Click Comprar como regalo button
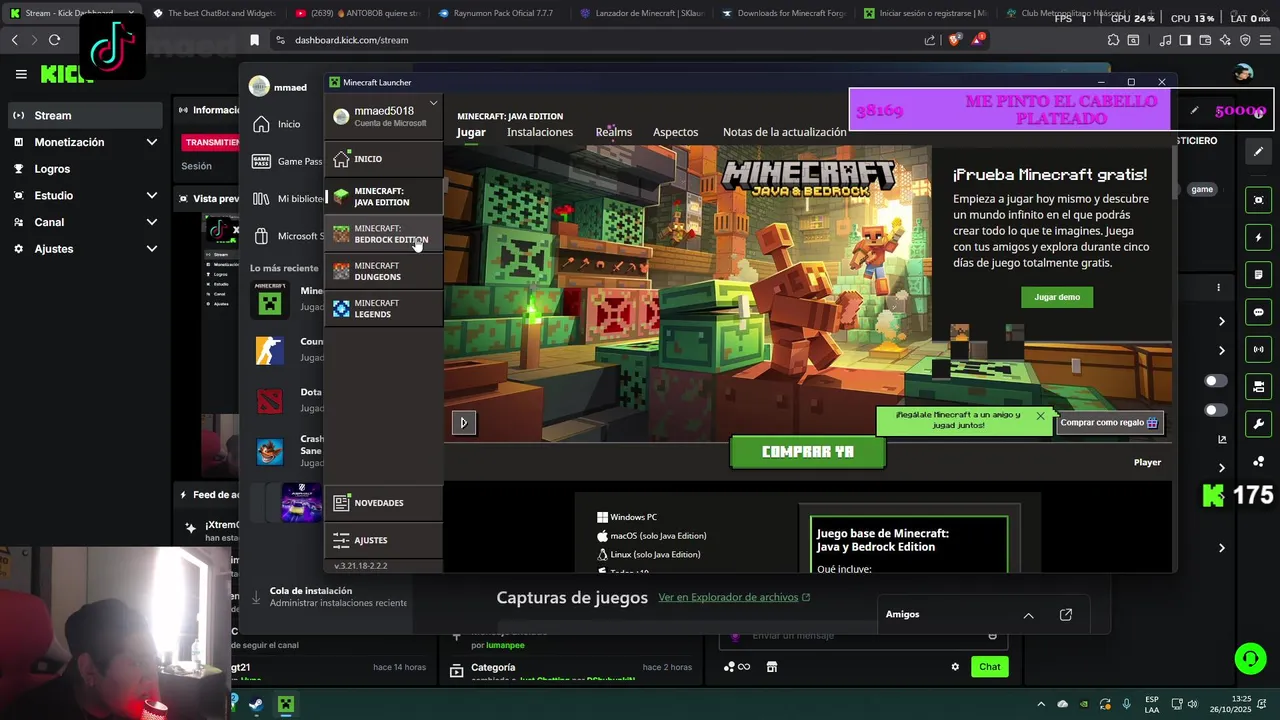This screenshot has height=720, width=1280. point(1109,422)
